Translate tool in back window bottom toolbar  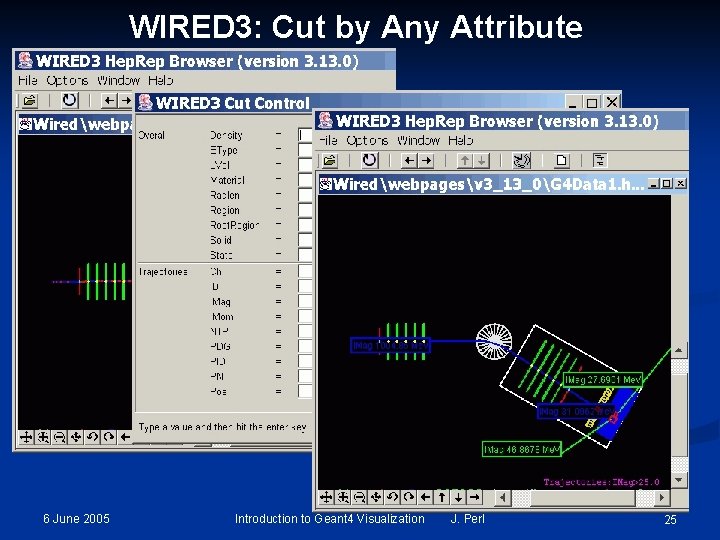(26, 437)
